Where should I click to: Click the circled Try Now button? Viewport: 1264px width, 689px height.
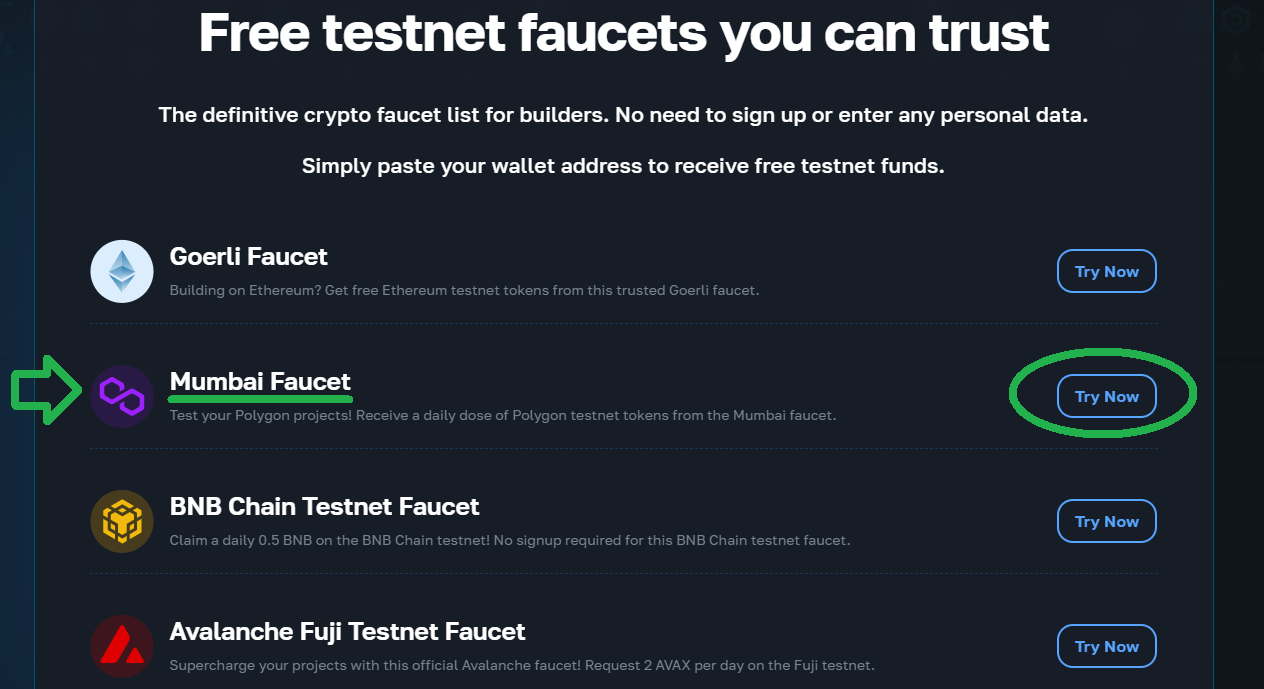tap(1106, 396)
